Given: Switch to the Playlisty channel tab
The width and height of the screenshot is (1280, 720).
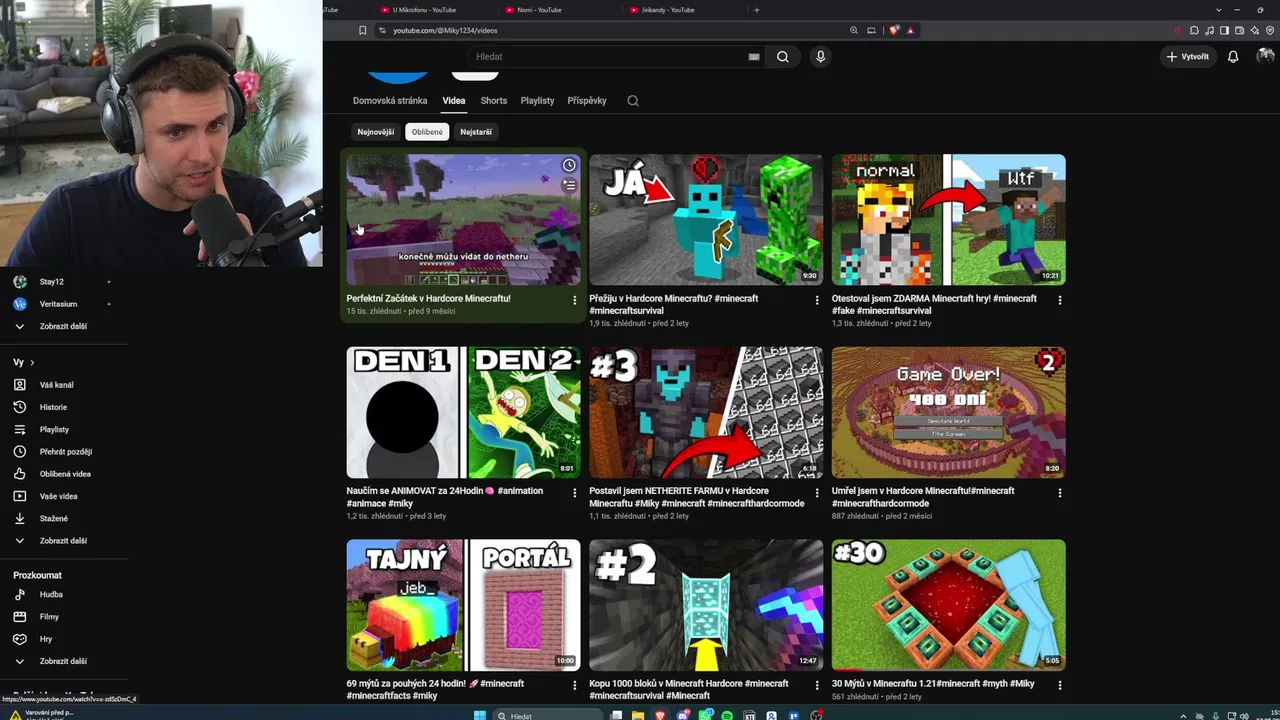Looking at the screenshot, I should point(537,101).
